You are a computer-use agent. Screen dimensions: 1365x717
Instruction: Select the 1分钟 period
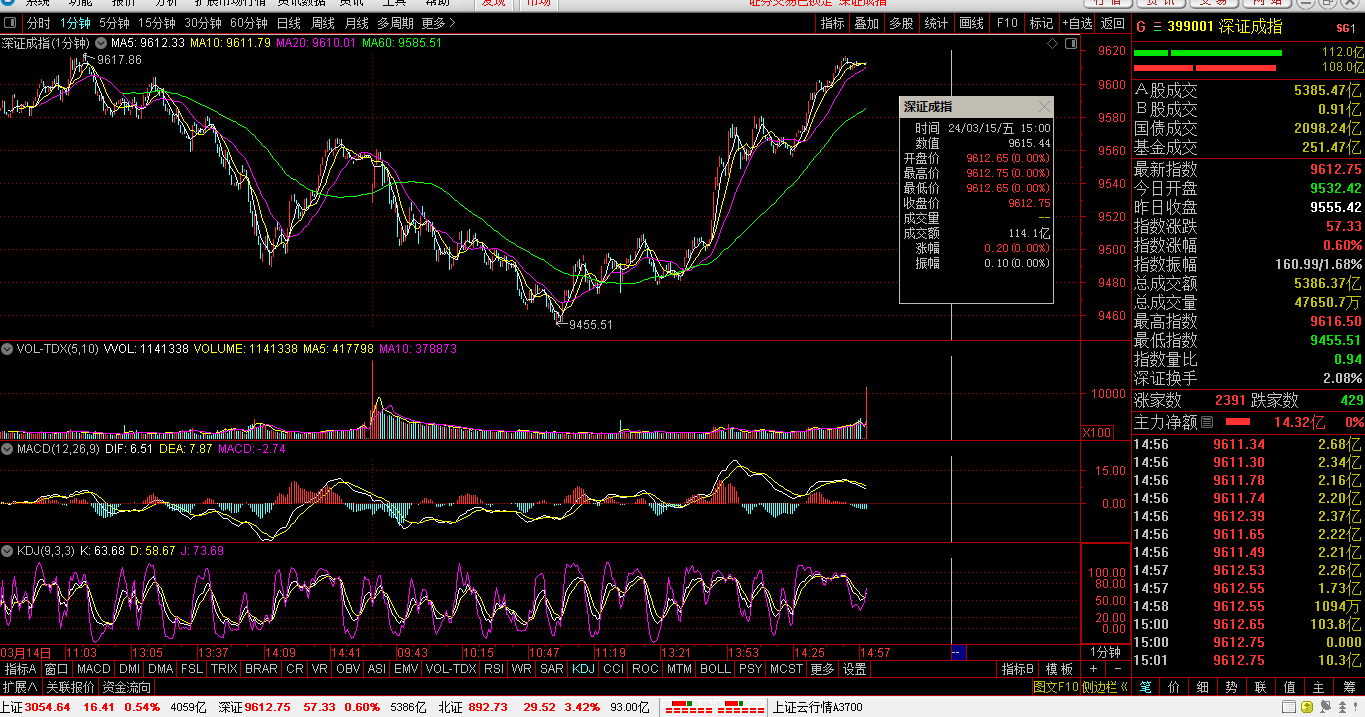pyautogui.click(x=75, y=23)
